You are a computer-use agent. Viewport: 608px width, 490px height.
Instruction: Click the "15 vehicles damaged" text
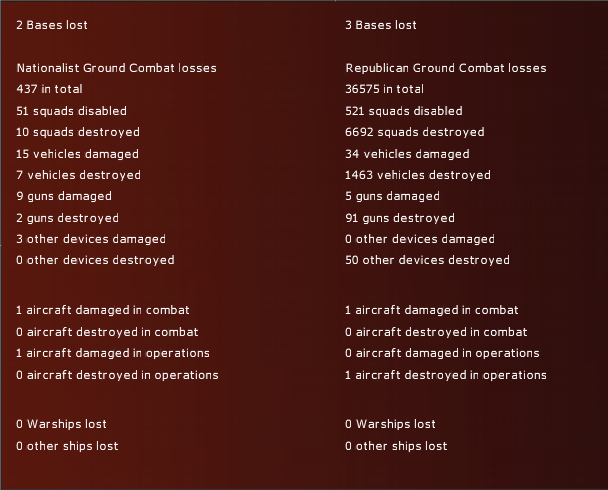pos(77,154)
